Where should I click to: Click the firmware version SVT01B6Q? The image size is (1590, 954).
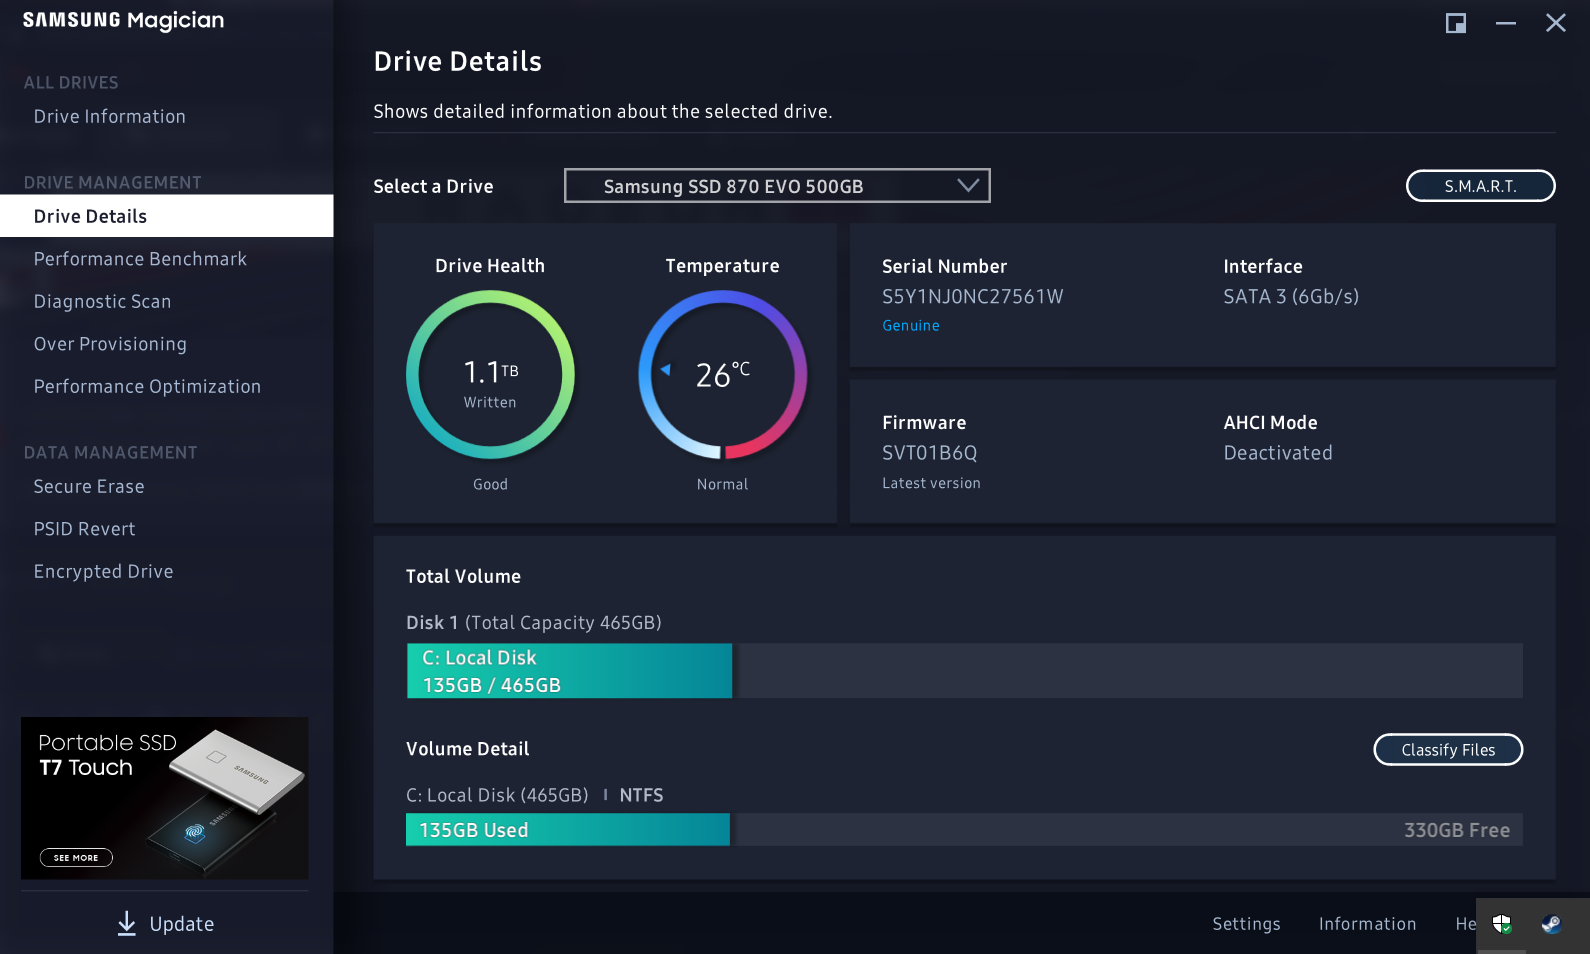930,453
